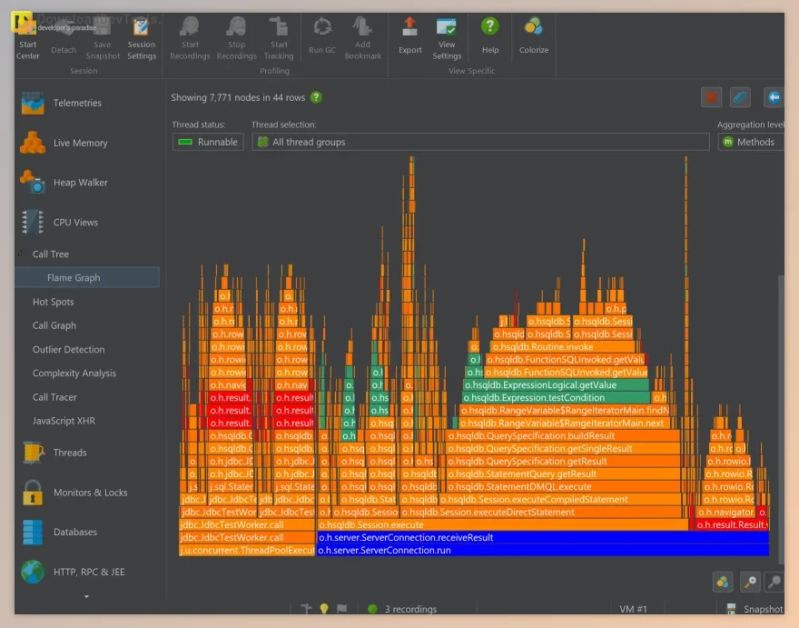Image resolution: width=799 pixels, height=628 pixels.
Task: Open Session Settings
Action: point(141,37)
